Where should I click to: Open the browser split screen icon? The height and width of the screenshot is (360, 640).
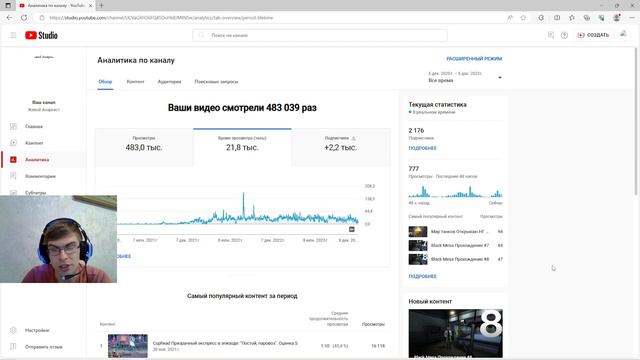click(x=557, y=18)
